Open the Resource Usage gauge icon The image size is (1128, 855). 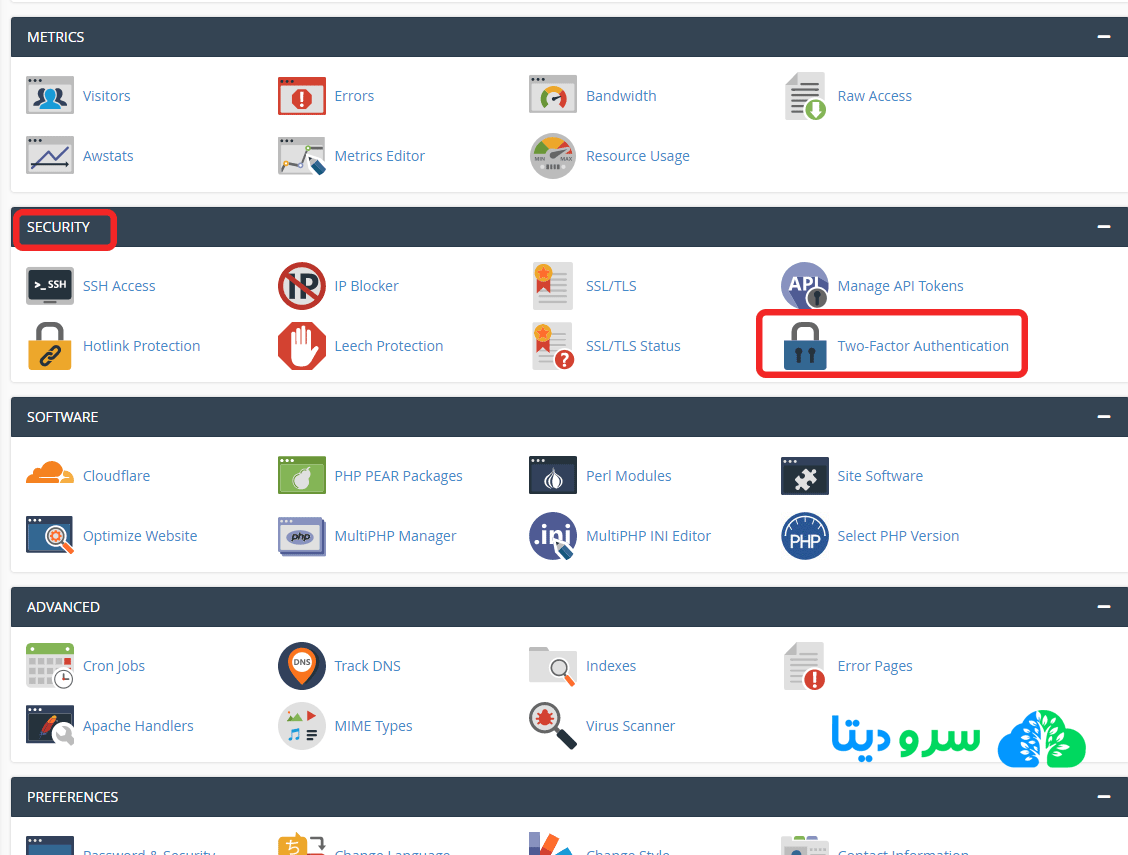[x=553, y=156]
